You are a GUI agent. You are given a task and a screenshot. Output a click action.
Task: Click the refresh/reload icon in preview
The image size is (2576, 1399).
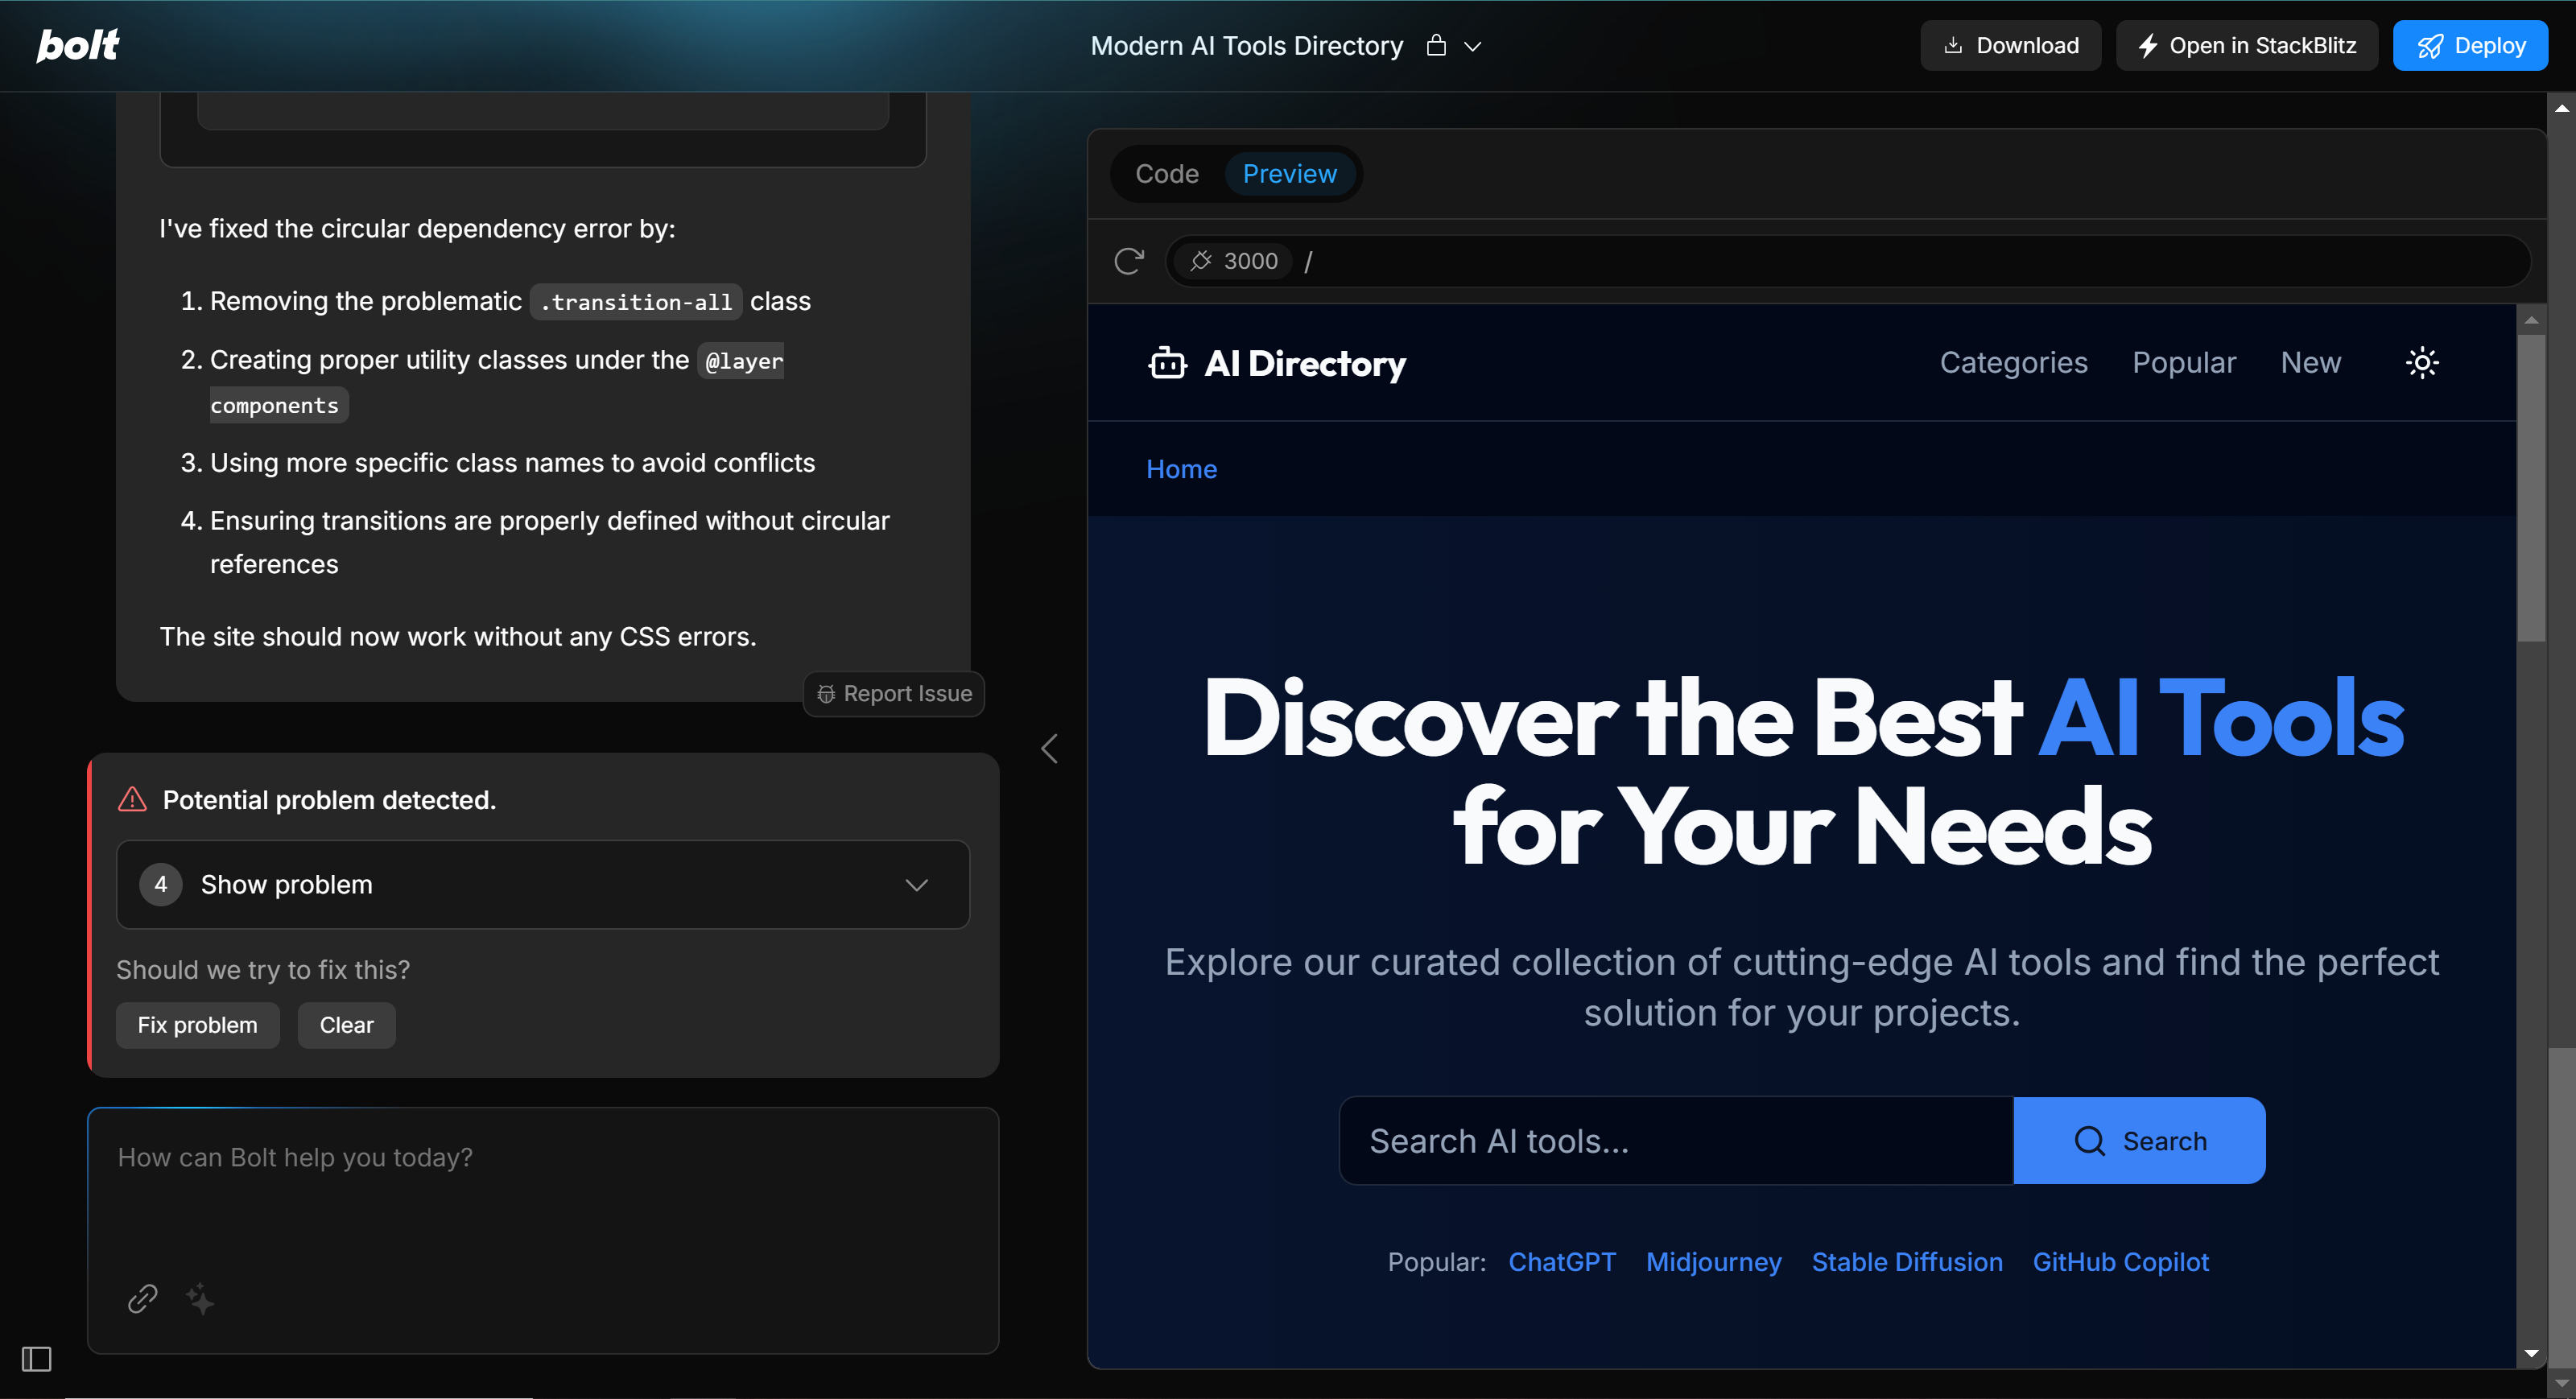tap(1129, 260)
